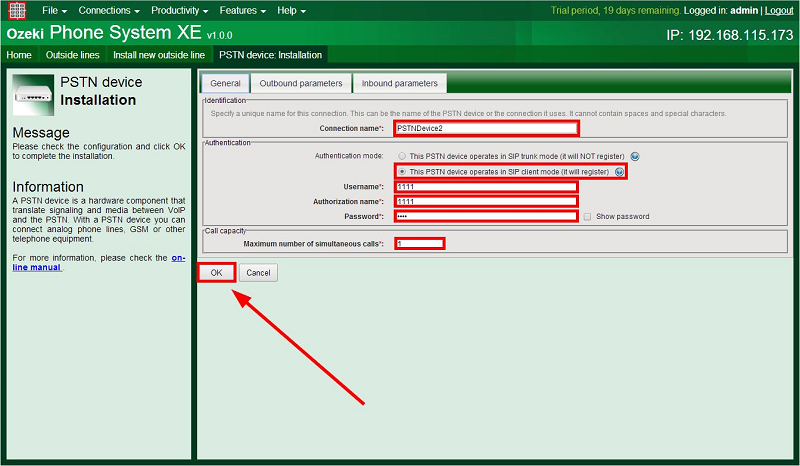
Task: Select SIP client mode radio button
Action: [402, 172]
